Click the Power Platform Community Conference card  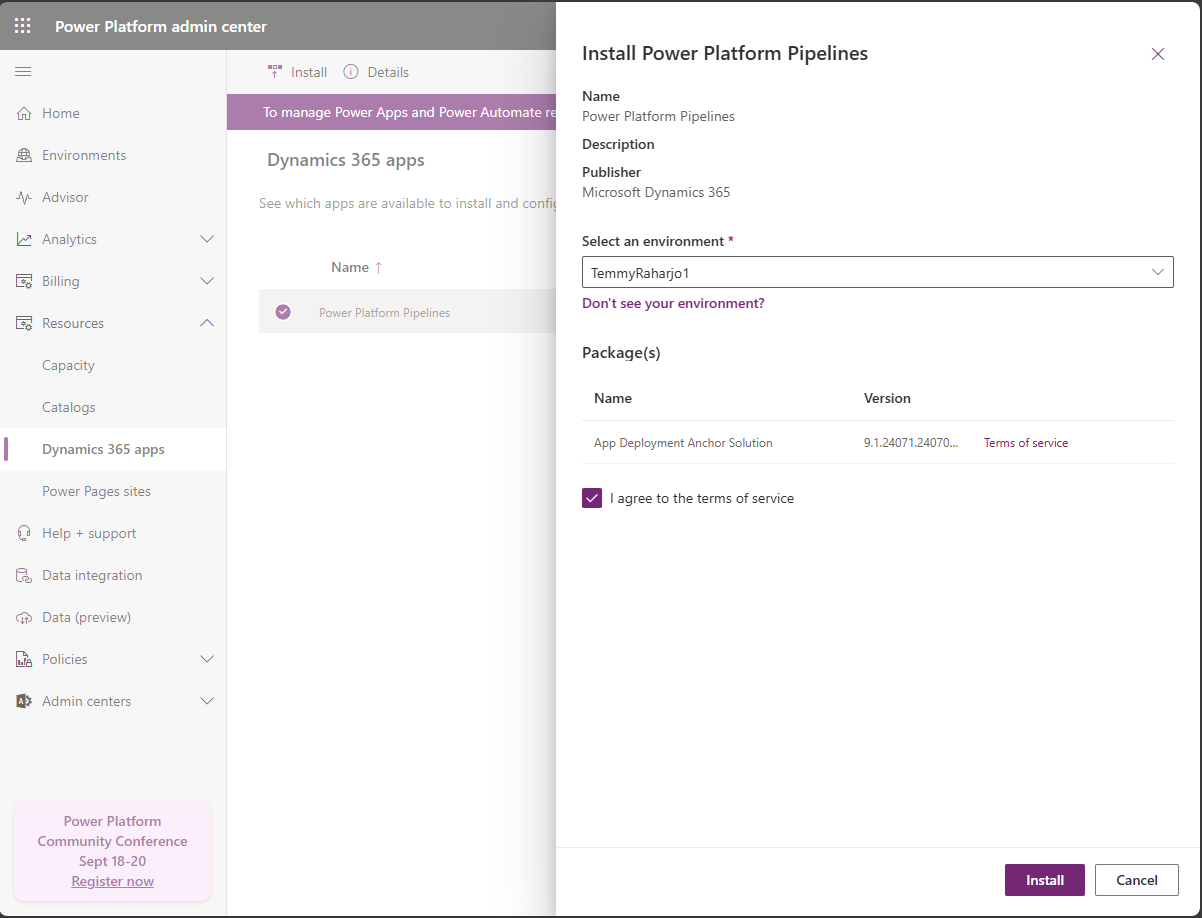coord(113,851)
